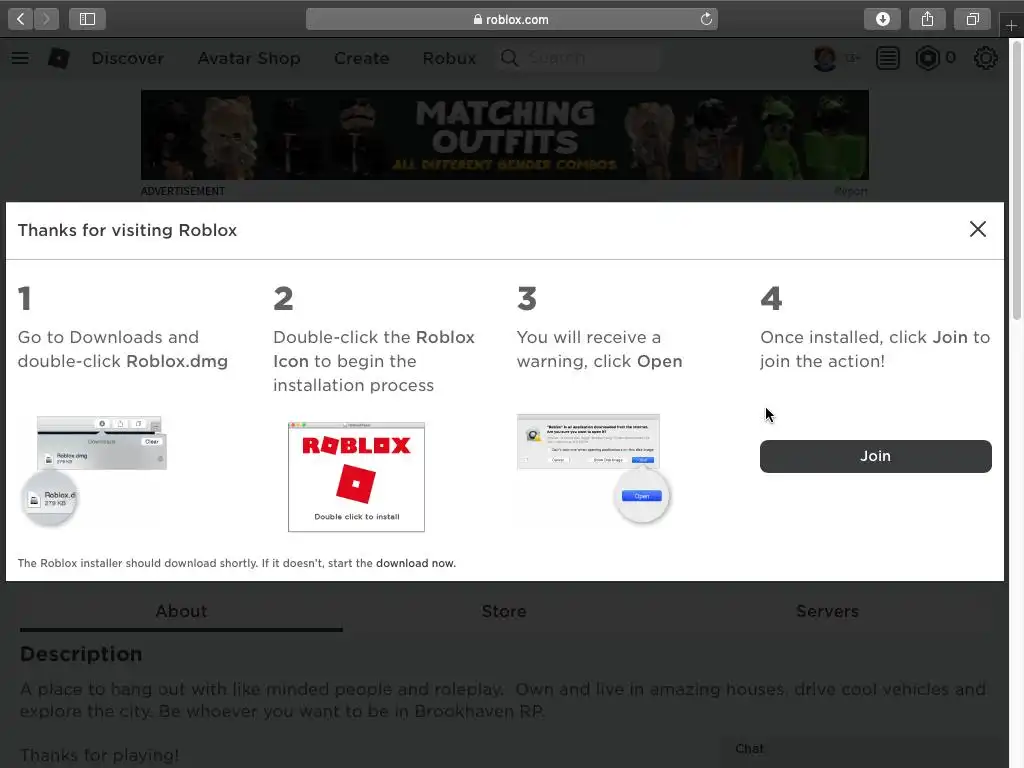Show Safari's downloads list
This screenshot has width=1024, height=768.
(882, 19)
